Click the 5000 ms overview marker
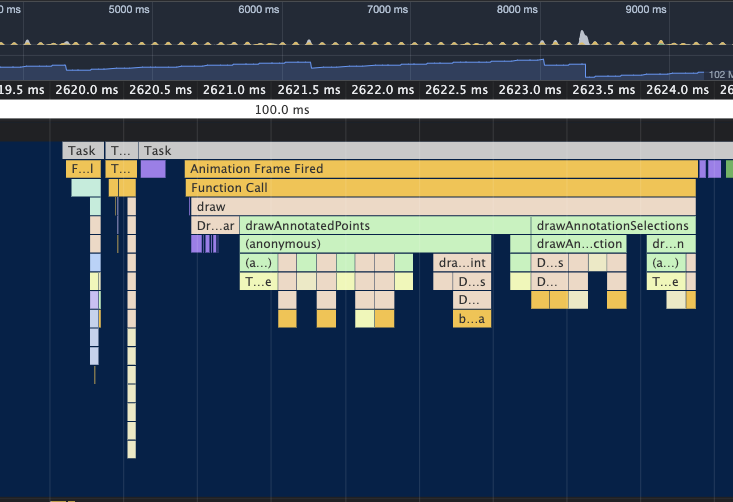Screen dimensions: 733x502 (x=129, y=9)
